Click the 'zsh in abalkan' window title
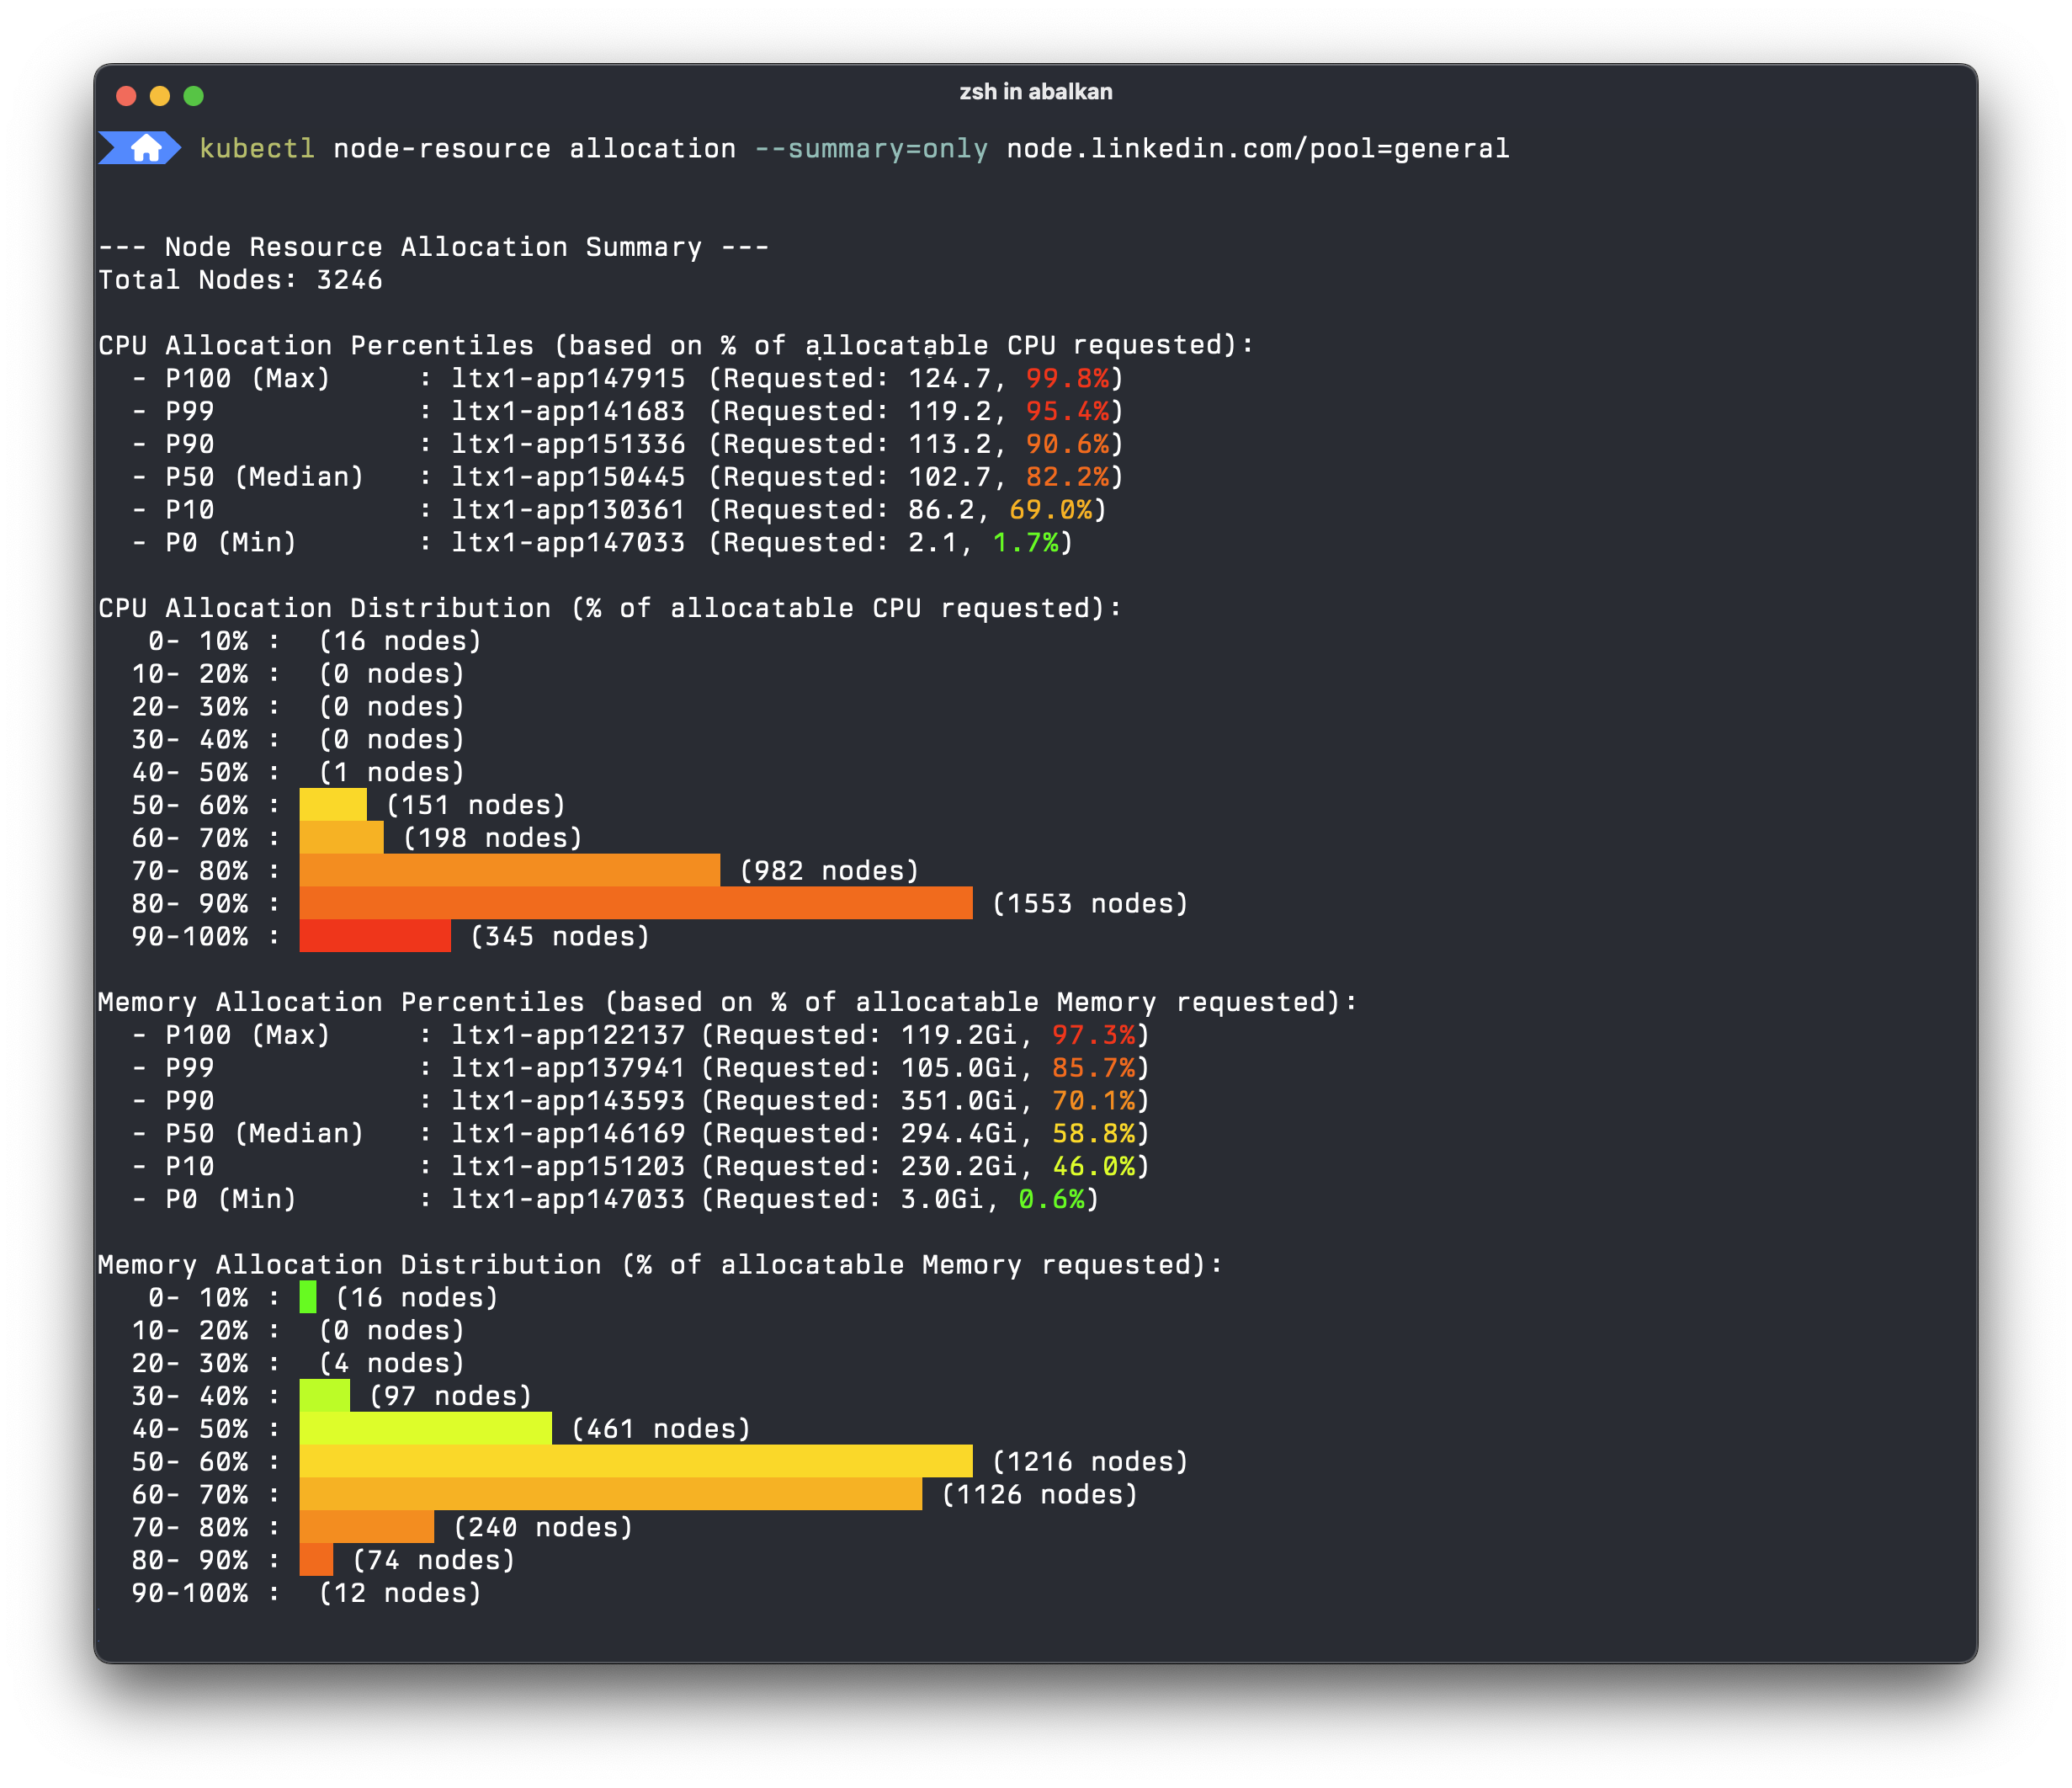The height and width of the screenshot is (1788, 2072). 1035,92
